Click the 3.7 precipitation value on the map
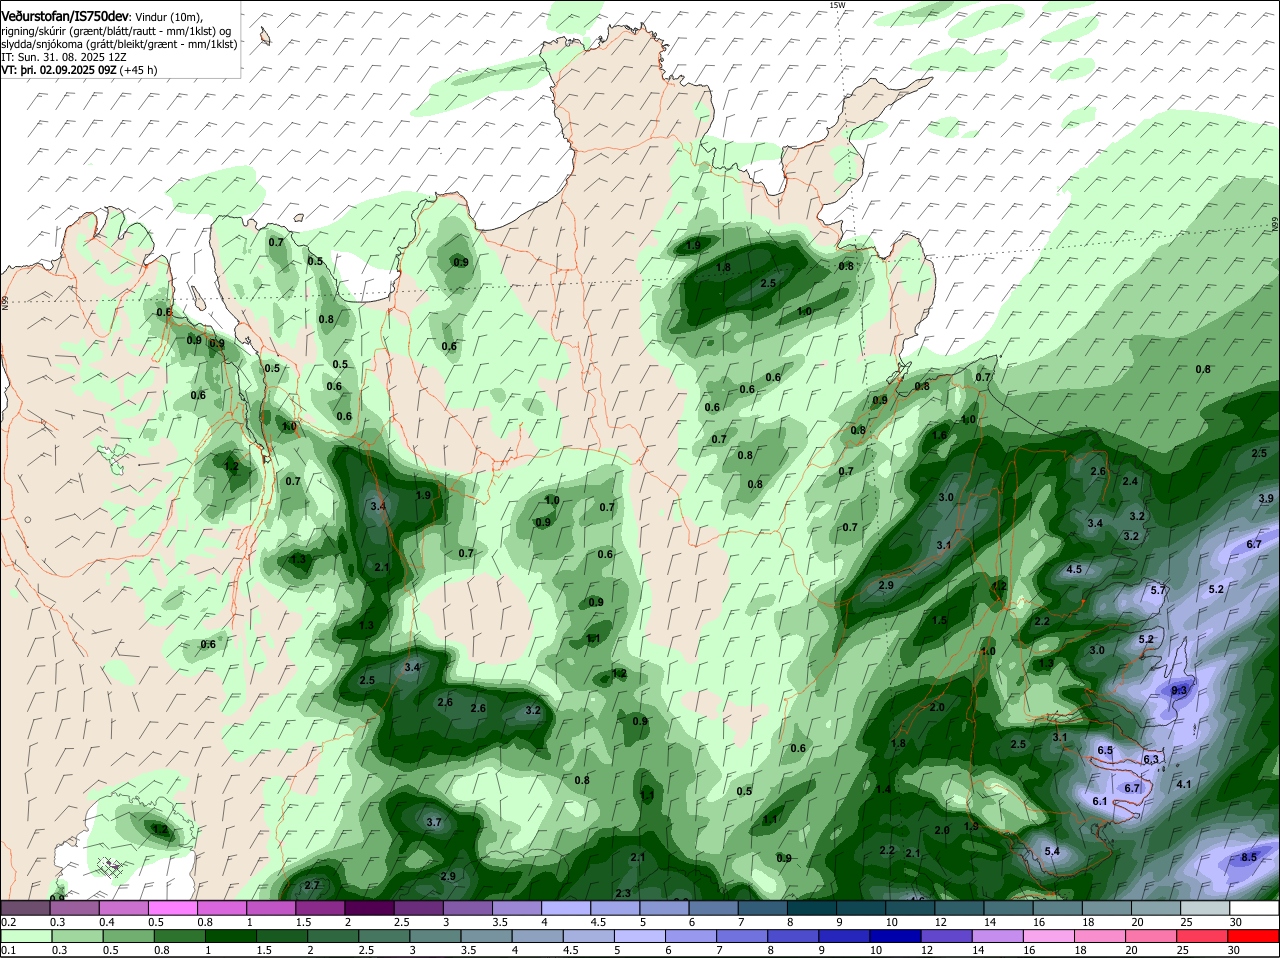This screenshot has width=1280, height=958. point(434,822)
